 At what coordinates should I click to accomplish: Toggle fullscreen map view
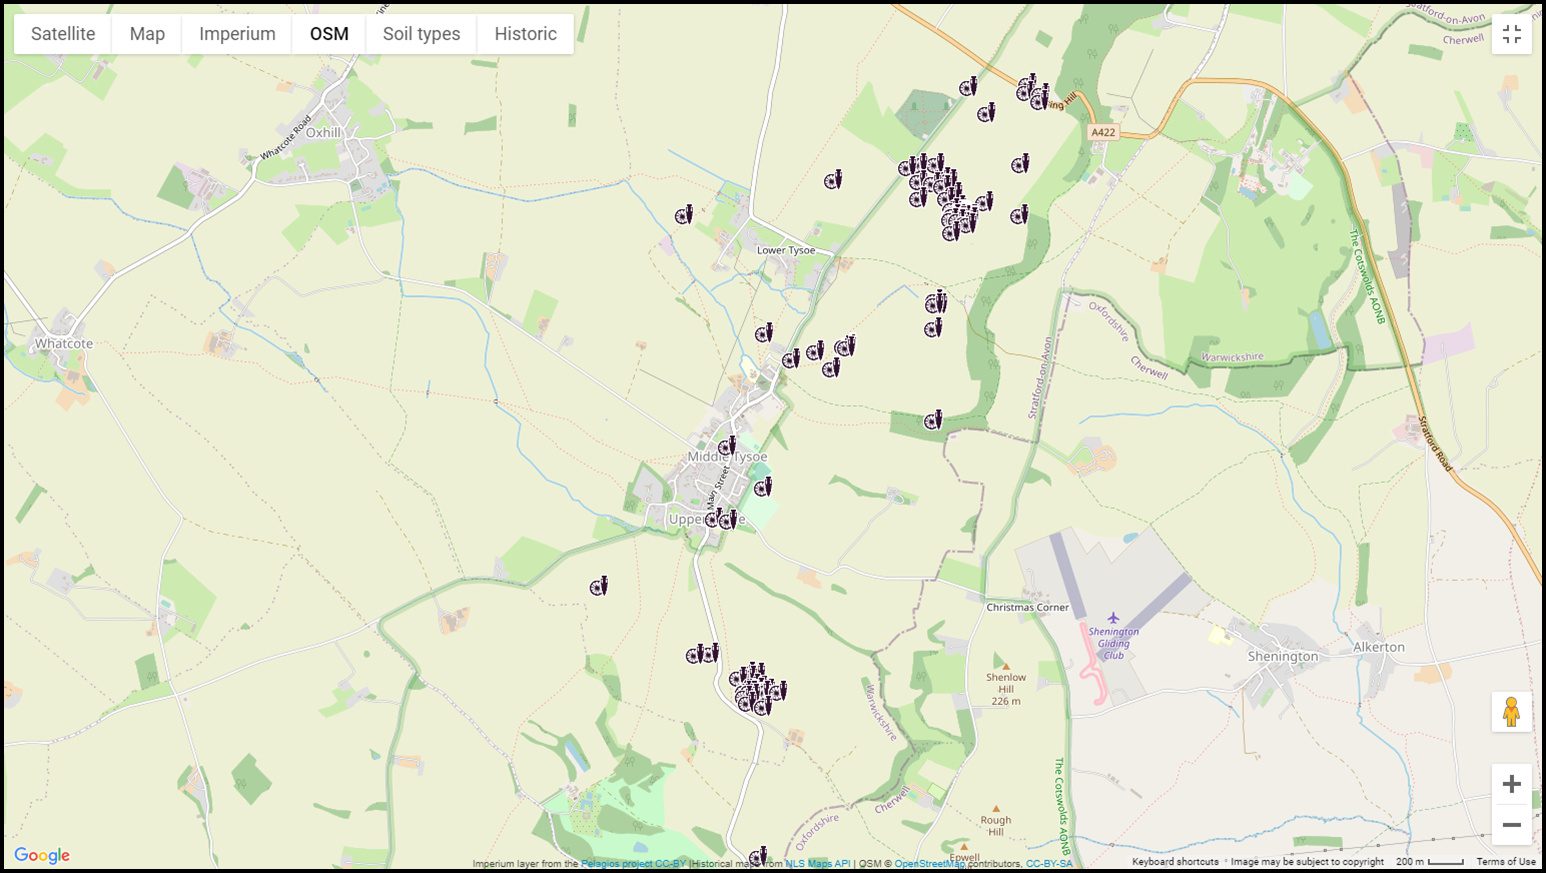[x=1512, y=34]
